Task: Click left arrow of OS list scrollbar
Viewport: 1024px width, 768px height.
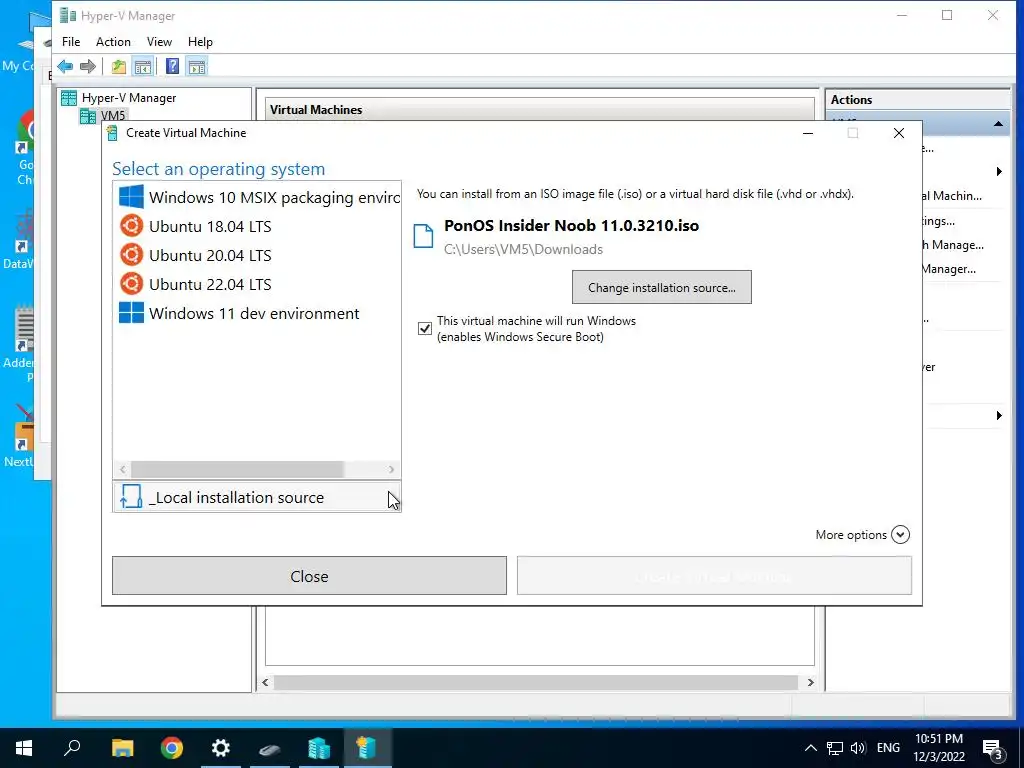Action: (x=123, y=470)
